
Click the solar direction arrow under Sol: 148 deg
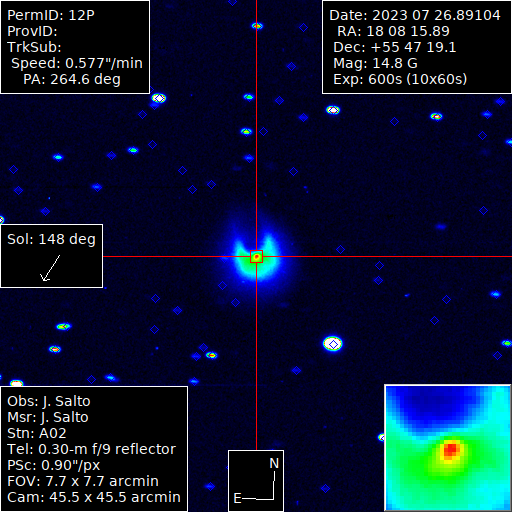coord(50,268)
